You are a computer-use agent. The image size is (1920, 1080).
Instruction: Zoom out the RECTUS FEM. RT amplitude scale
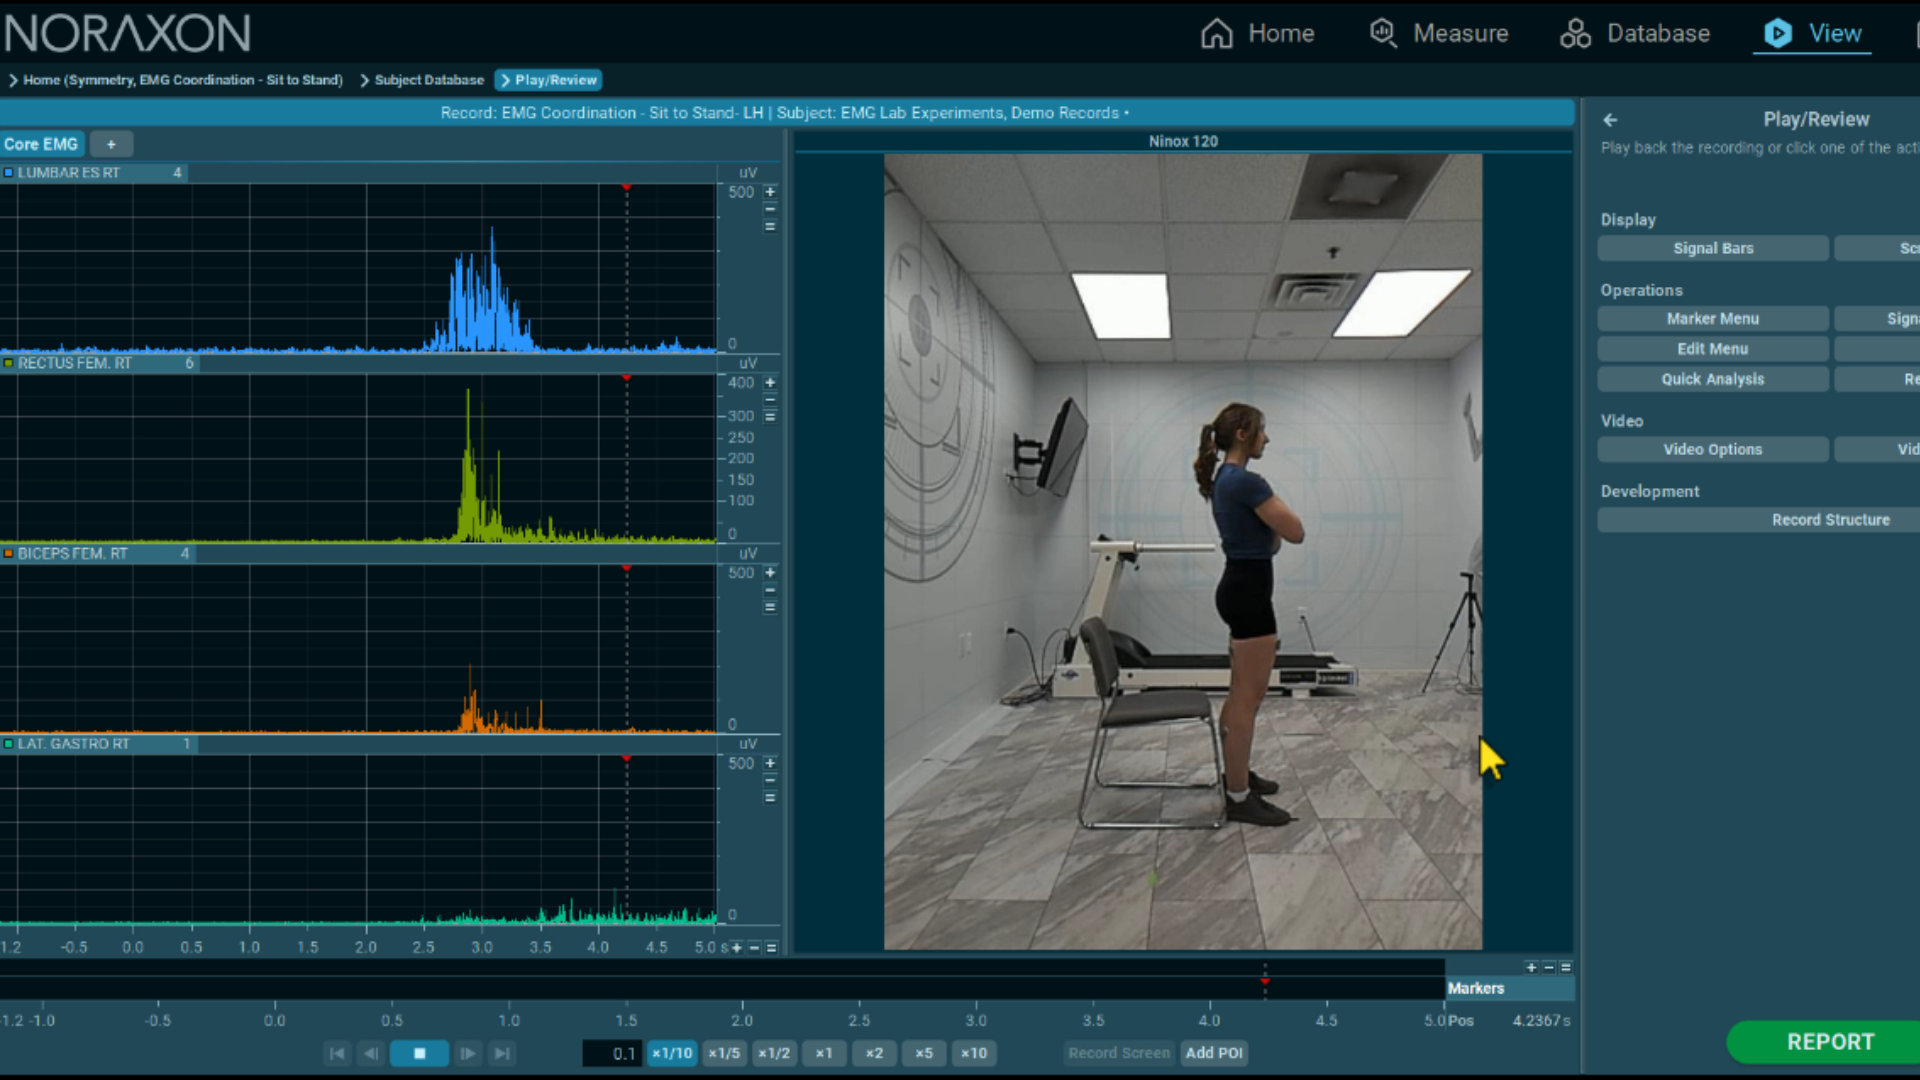click(x=770, y=400)
